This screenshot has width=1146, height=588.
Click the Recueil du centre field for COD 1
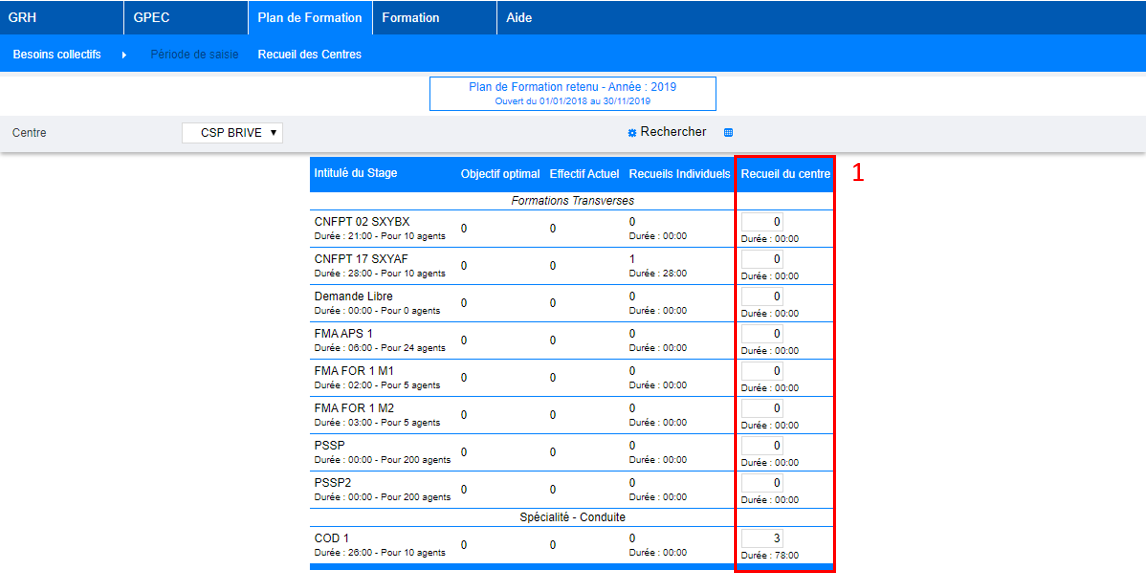(763, 538)
